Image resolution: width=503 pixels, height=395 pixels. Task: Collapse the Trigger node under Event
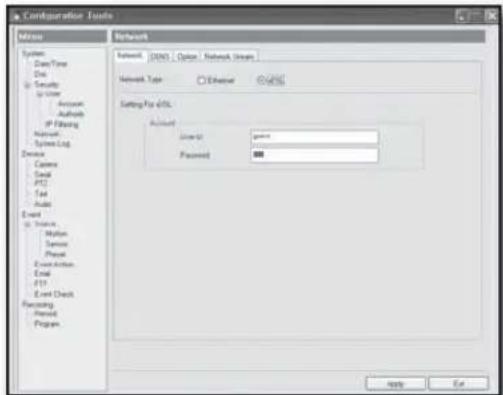[28, 224]
